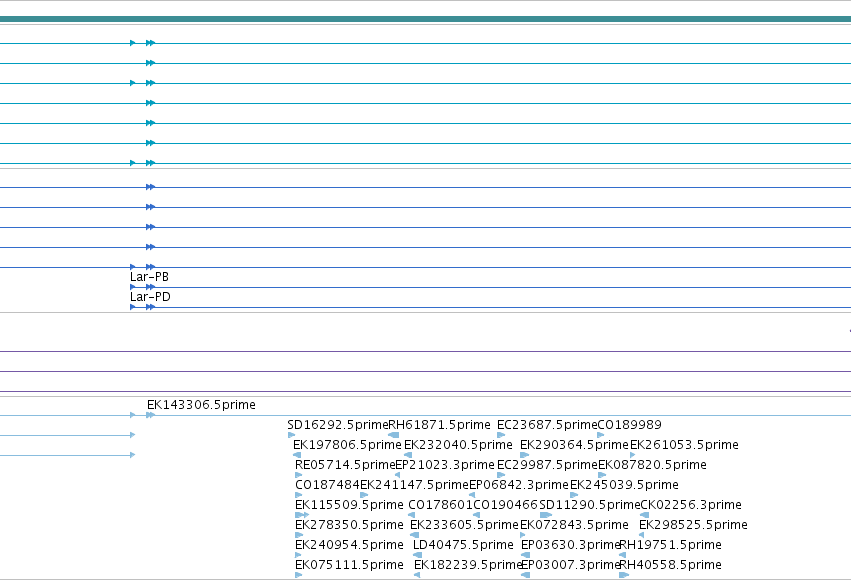The height and width of the screenshot is (580, 851).
Task: Open the CO189989 EST feature
Action: [x=630, y=425]
